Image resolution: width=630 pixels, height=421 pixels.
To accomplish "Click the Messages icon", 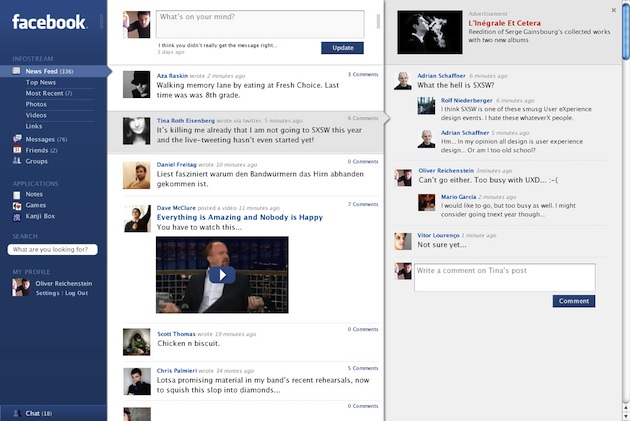I will [x=17, y=139].
